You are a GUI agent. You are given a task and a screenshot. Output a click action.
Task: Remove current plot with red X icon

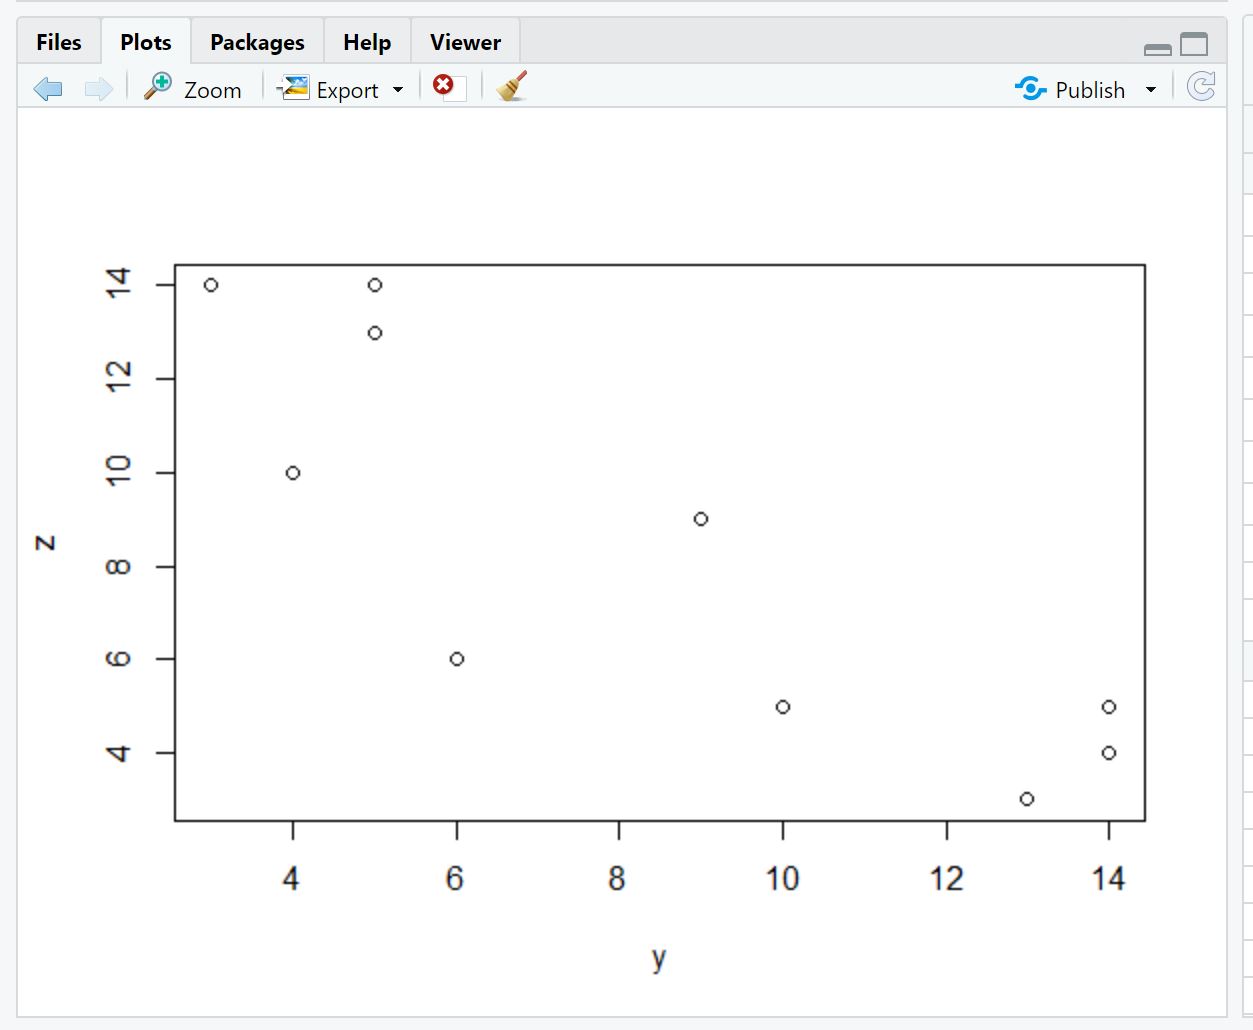point(443,86)
